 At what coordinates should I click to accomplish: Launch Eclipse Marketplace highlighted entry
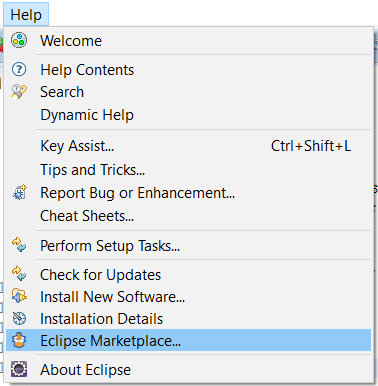coord(188,340)
